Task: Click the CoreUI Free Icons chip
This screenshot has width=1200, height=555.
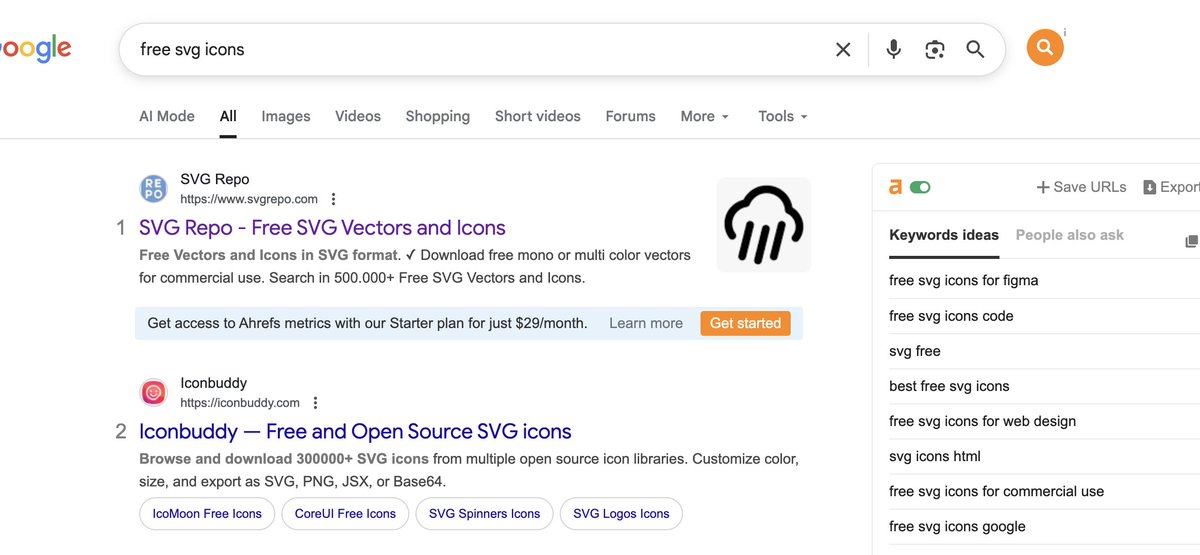Action: point(345,514)
